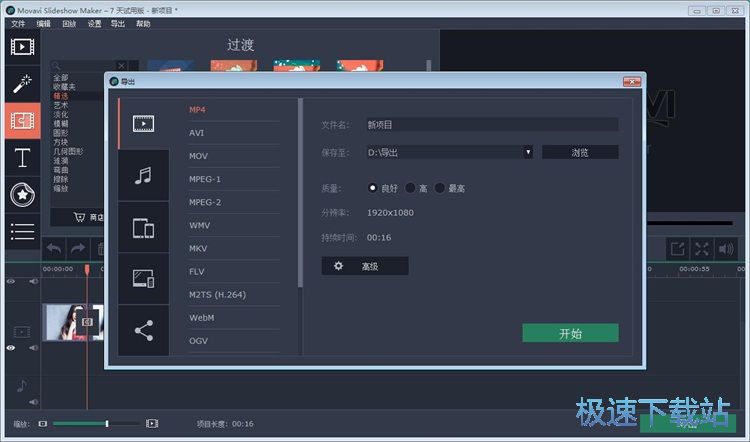The image size is (750, 442).
Task: Click the undo arrow in toolbar
Action: click(54, 249)
